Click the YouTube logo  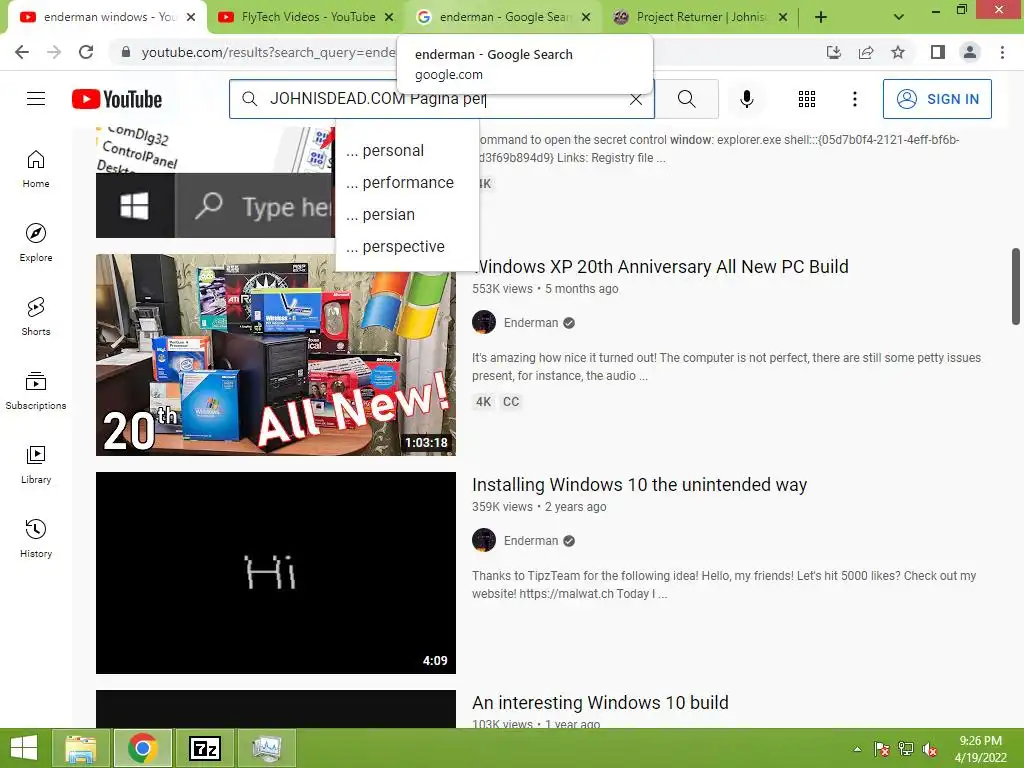coord(117,99)
